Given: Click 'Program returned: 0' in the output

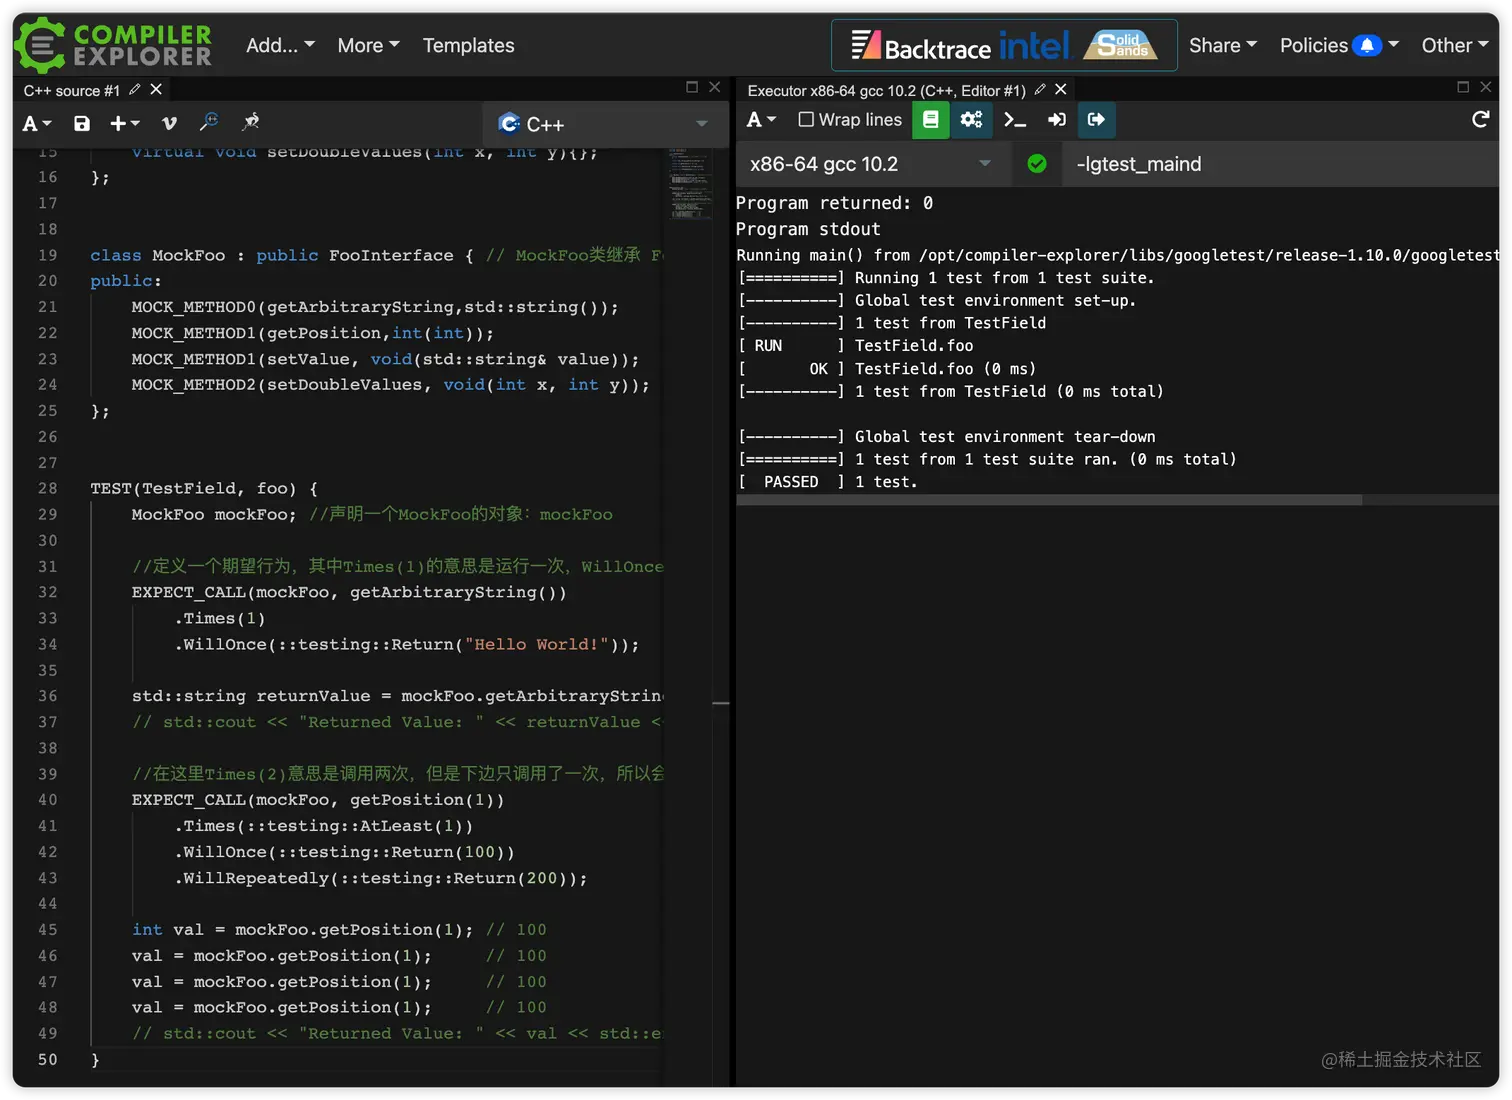Looking at the screenshot, I should pos(834,203).
